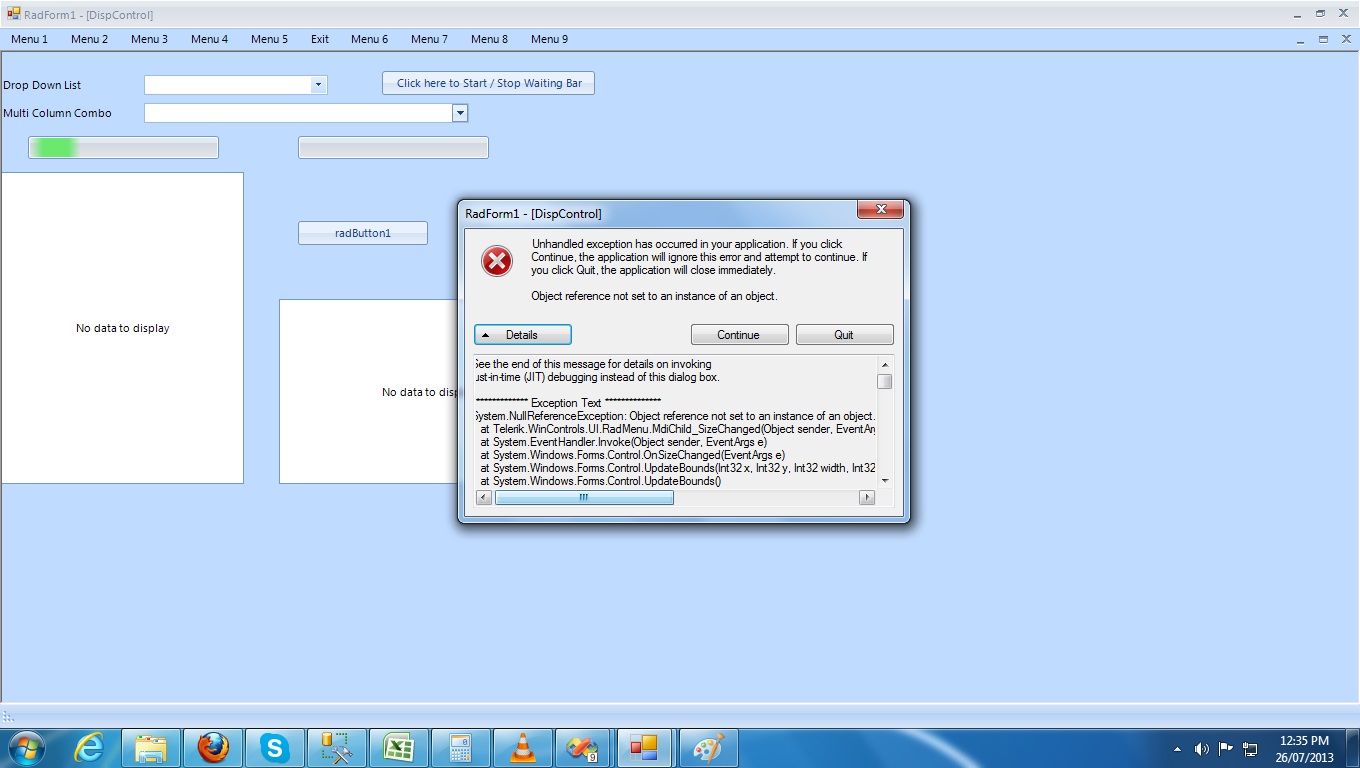Open the Multi Column Combo dropdown arrow
Screen dimensions: 1360x768
pyautogui.click(x=460, y=113)
